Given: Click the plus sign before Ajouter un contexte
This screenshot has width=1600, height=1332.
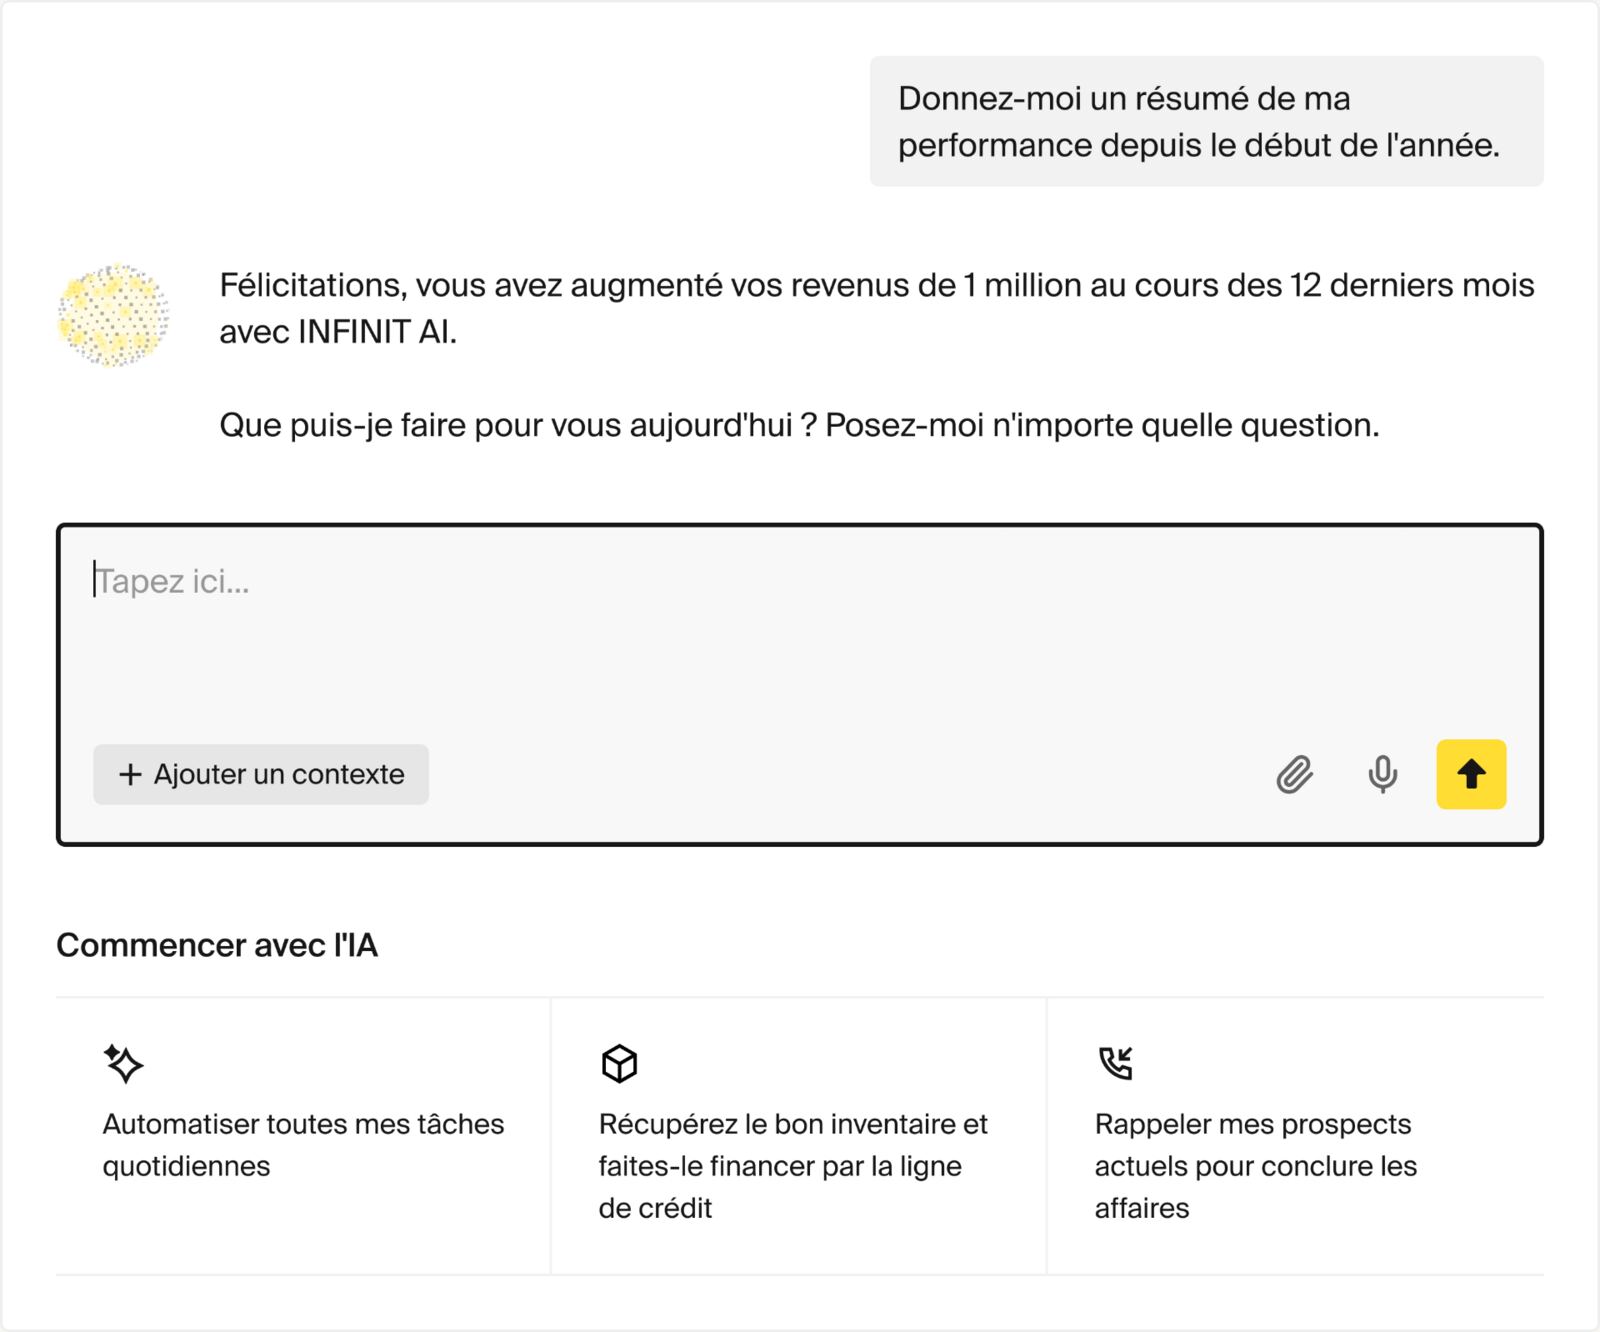Looking at the screenshot, I should (130, 775).
